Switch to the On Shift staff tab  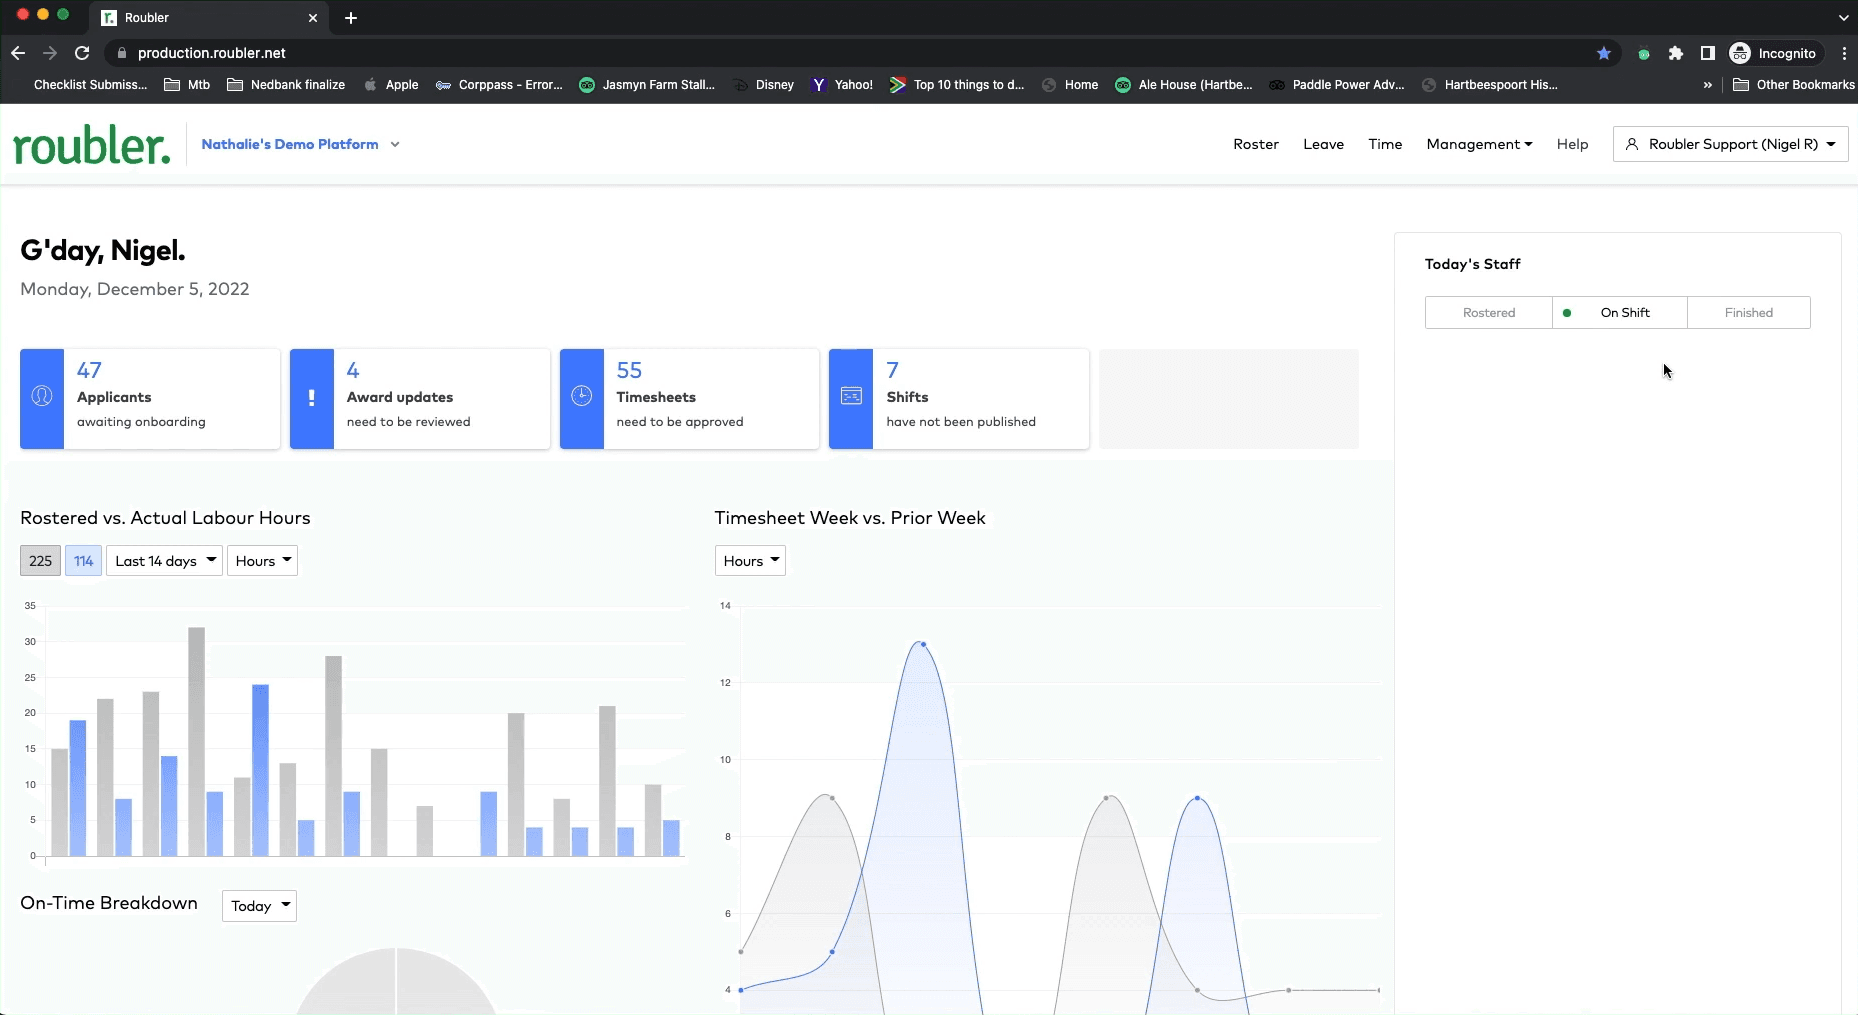[x=1620, y=313]
